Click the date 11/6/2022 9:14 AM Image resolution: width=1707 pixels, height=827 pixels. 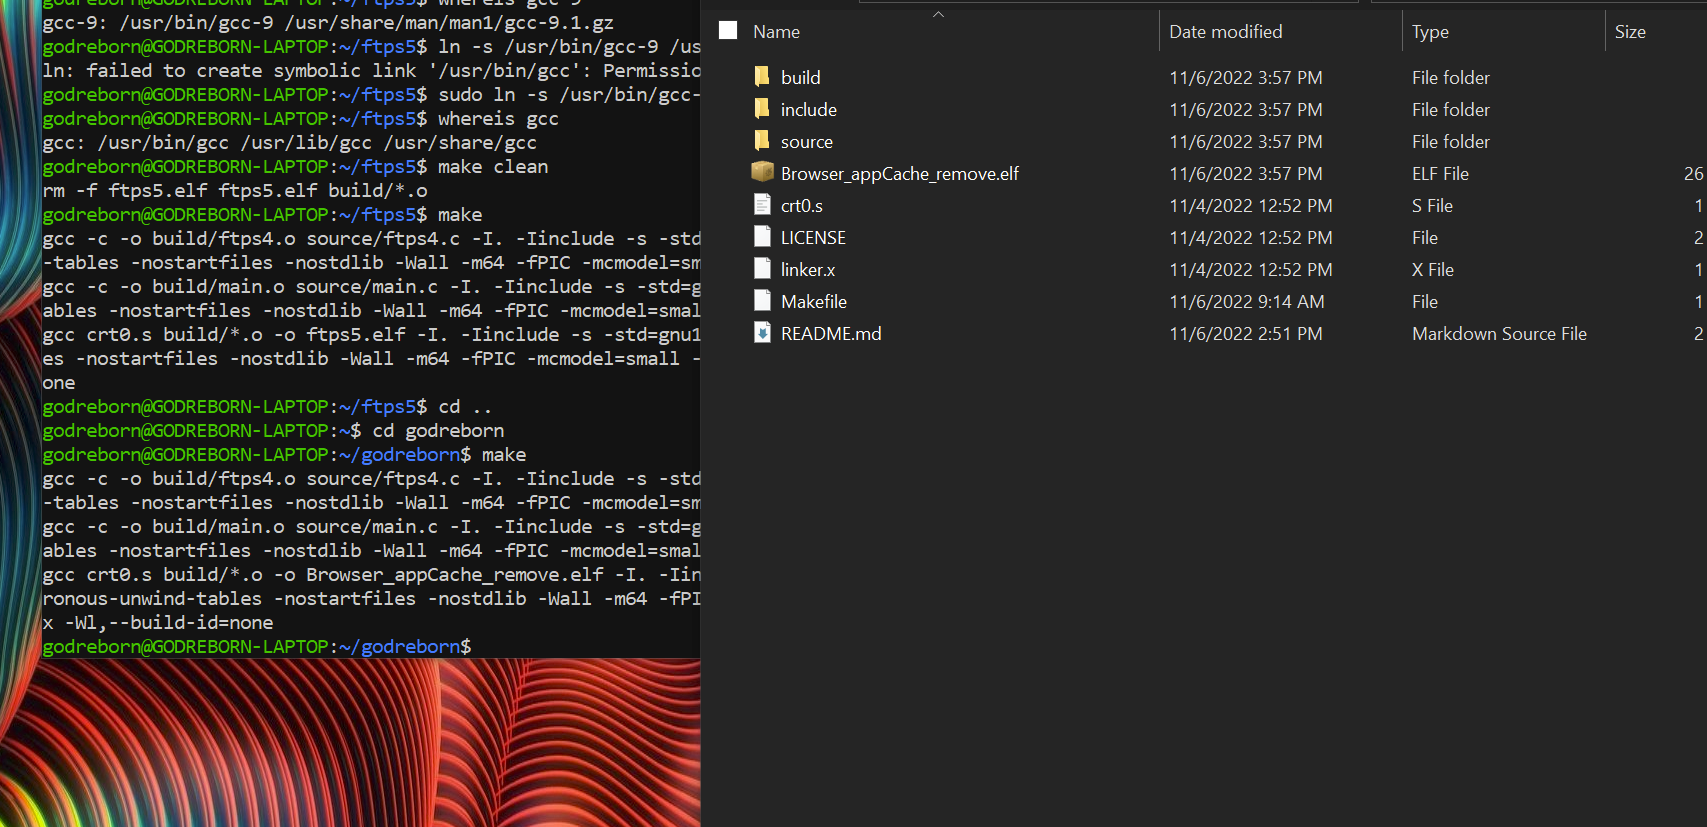coord(1246,301)
